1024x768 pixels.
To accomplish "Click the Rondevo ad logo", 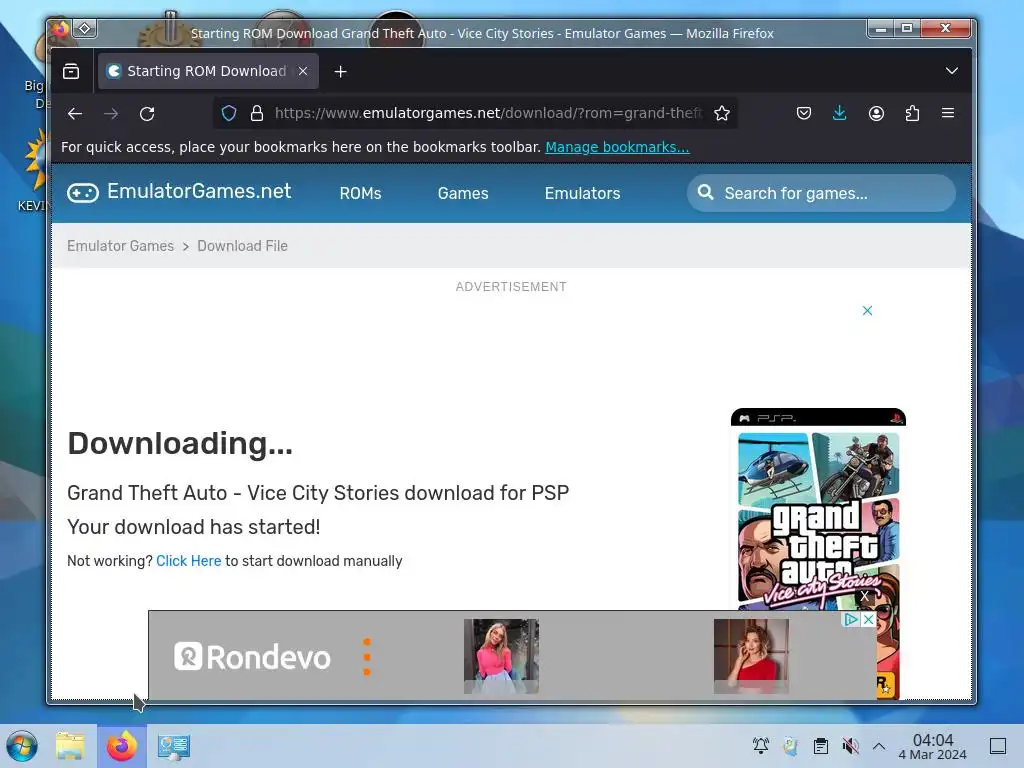I will point(252,657).
